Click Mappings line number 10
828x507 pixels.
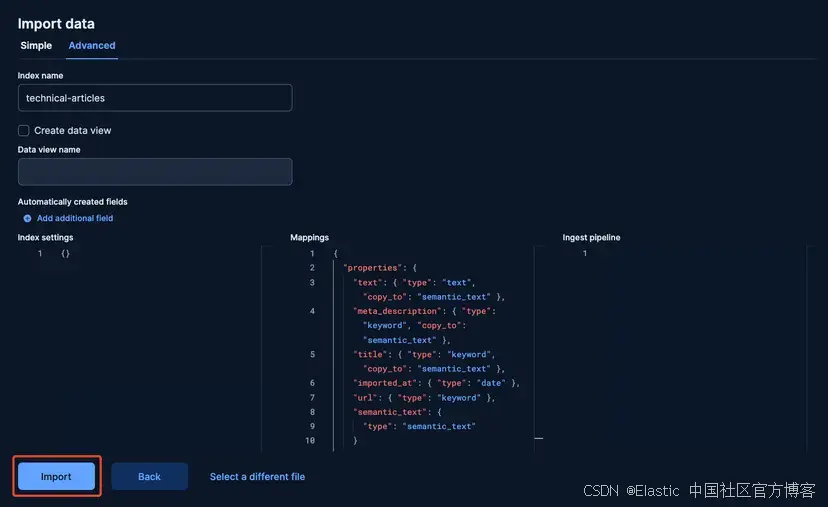[x=310, y=440]
